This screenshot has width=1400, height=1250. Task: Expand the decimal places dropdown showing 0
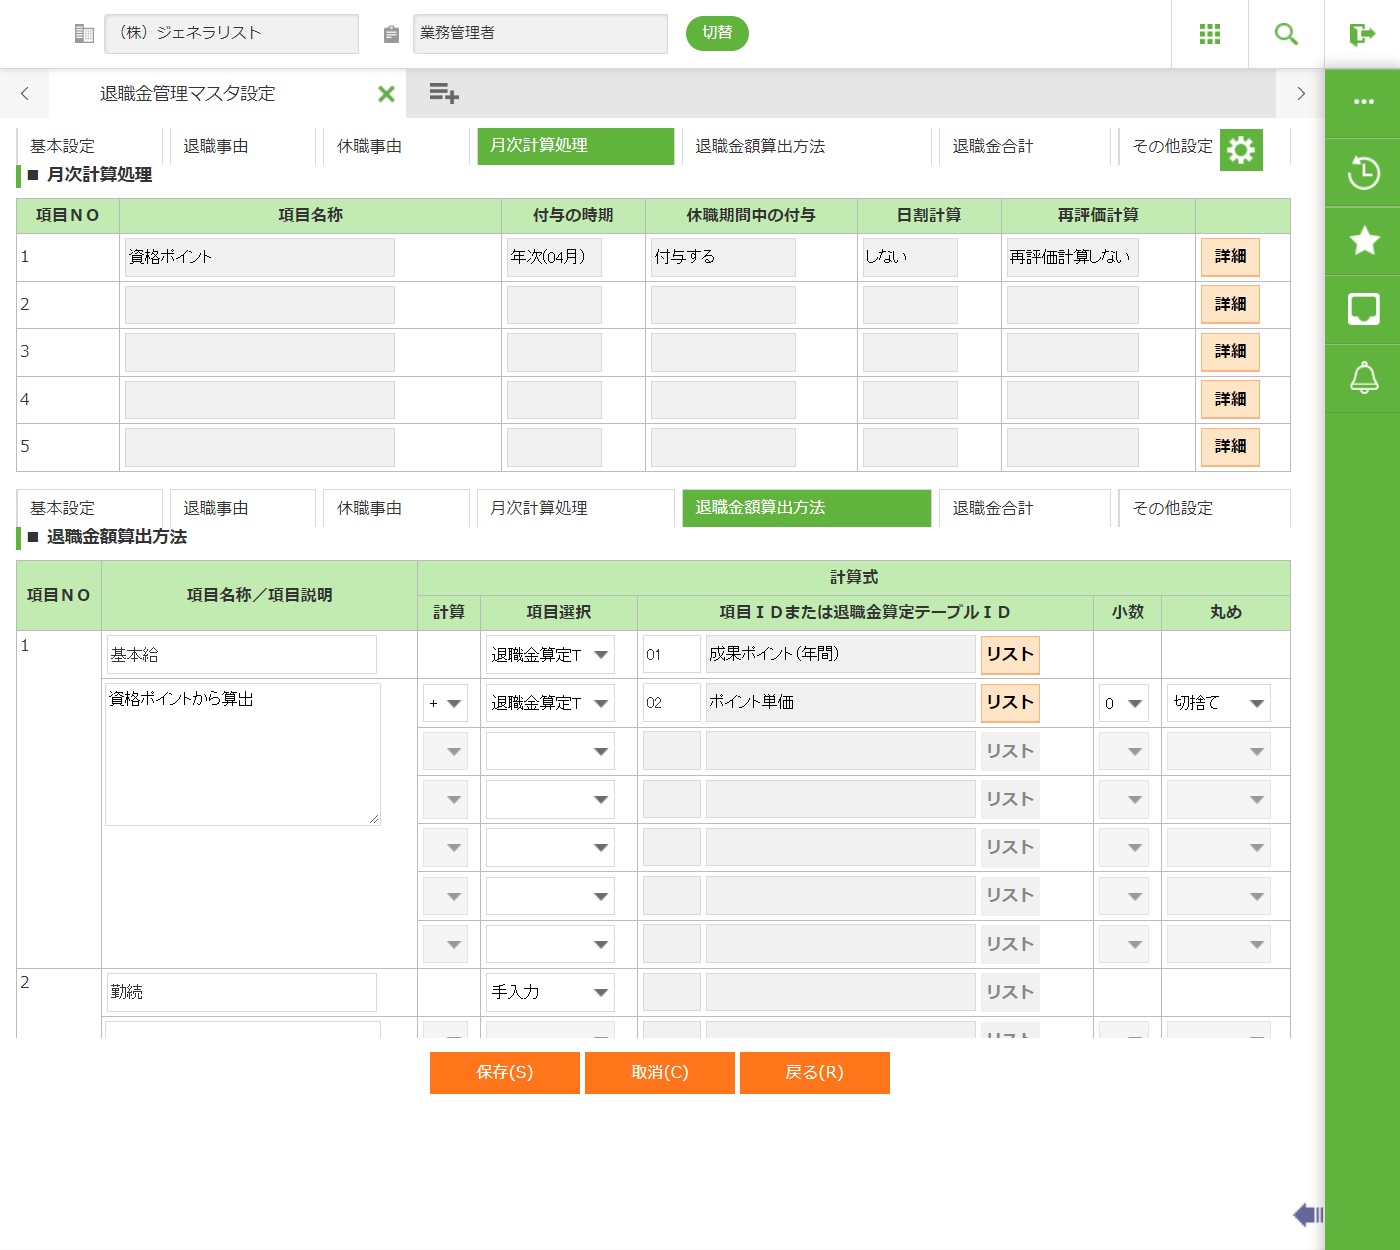tap(1123, 703)
